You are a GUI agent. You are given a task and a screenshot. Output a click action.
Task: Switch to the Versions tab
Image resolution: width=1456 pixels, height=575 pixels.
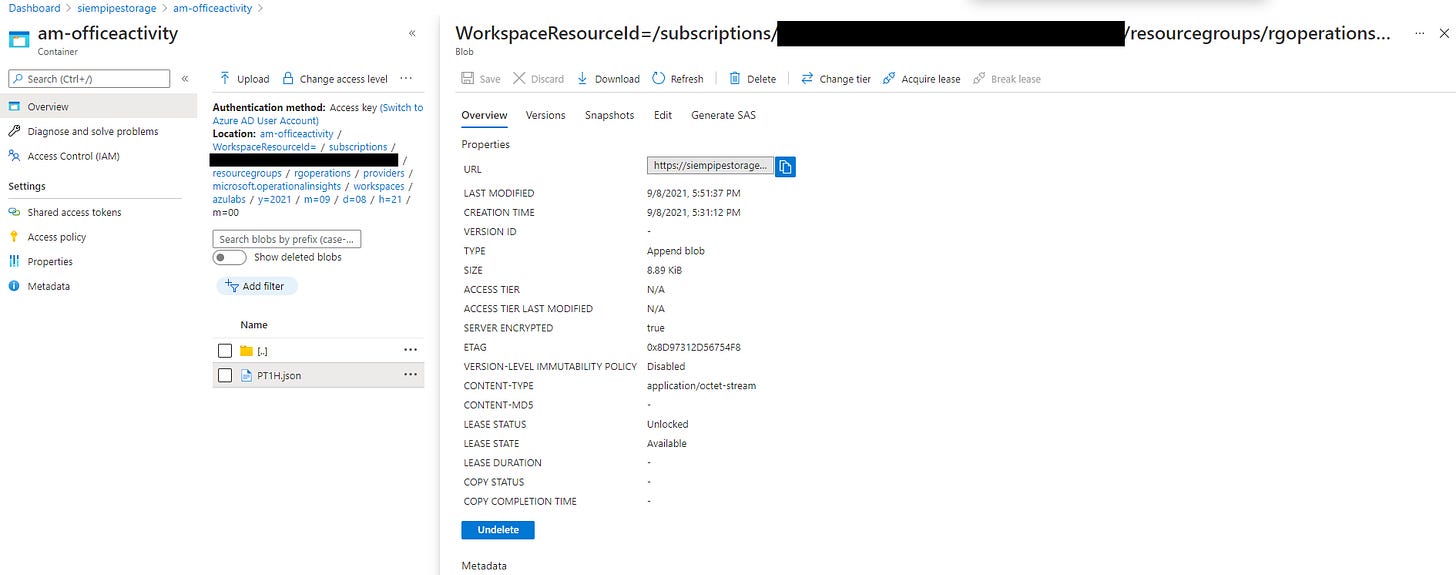click(x=545, y=115)
